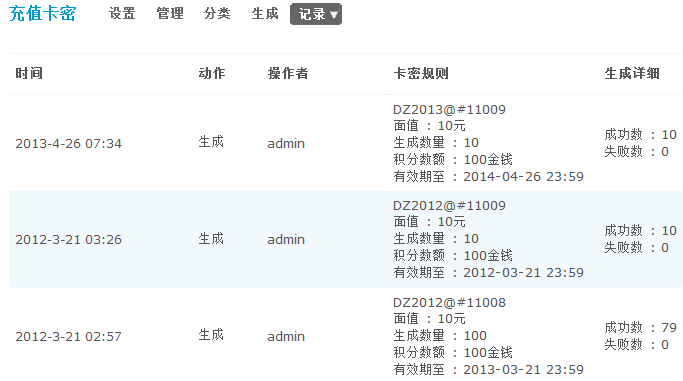
Task: Go to the 生成 tab
Action: coord(265,13)
